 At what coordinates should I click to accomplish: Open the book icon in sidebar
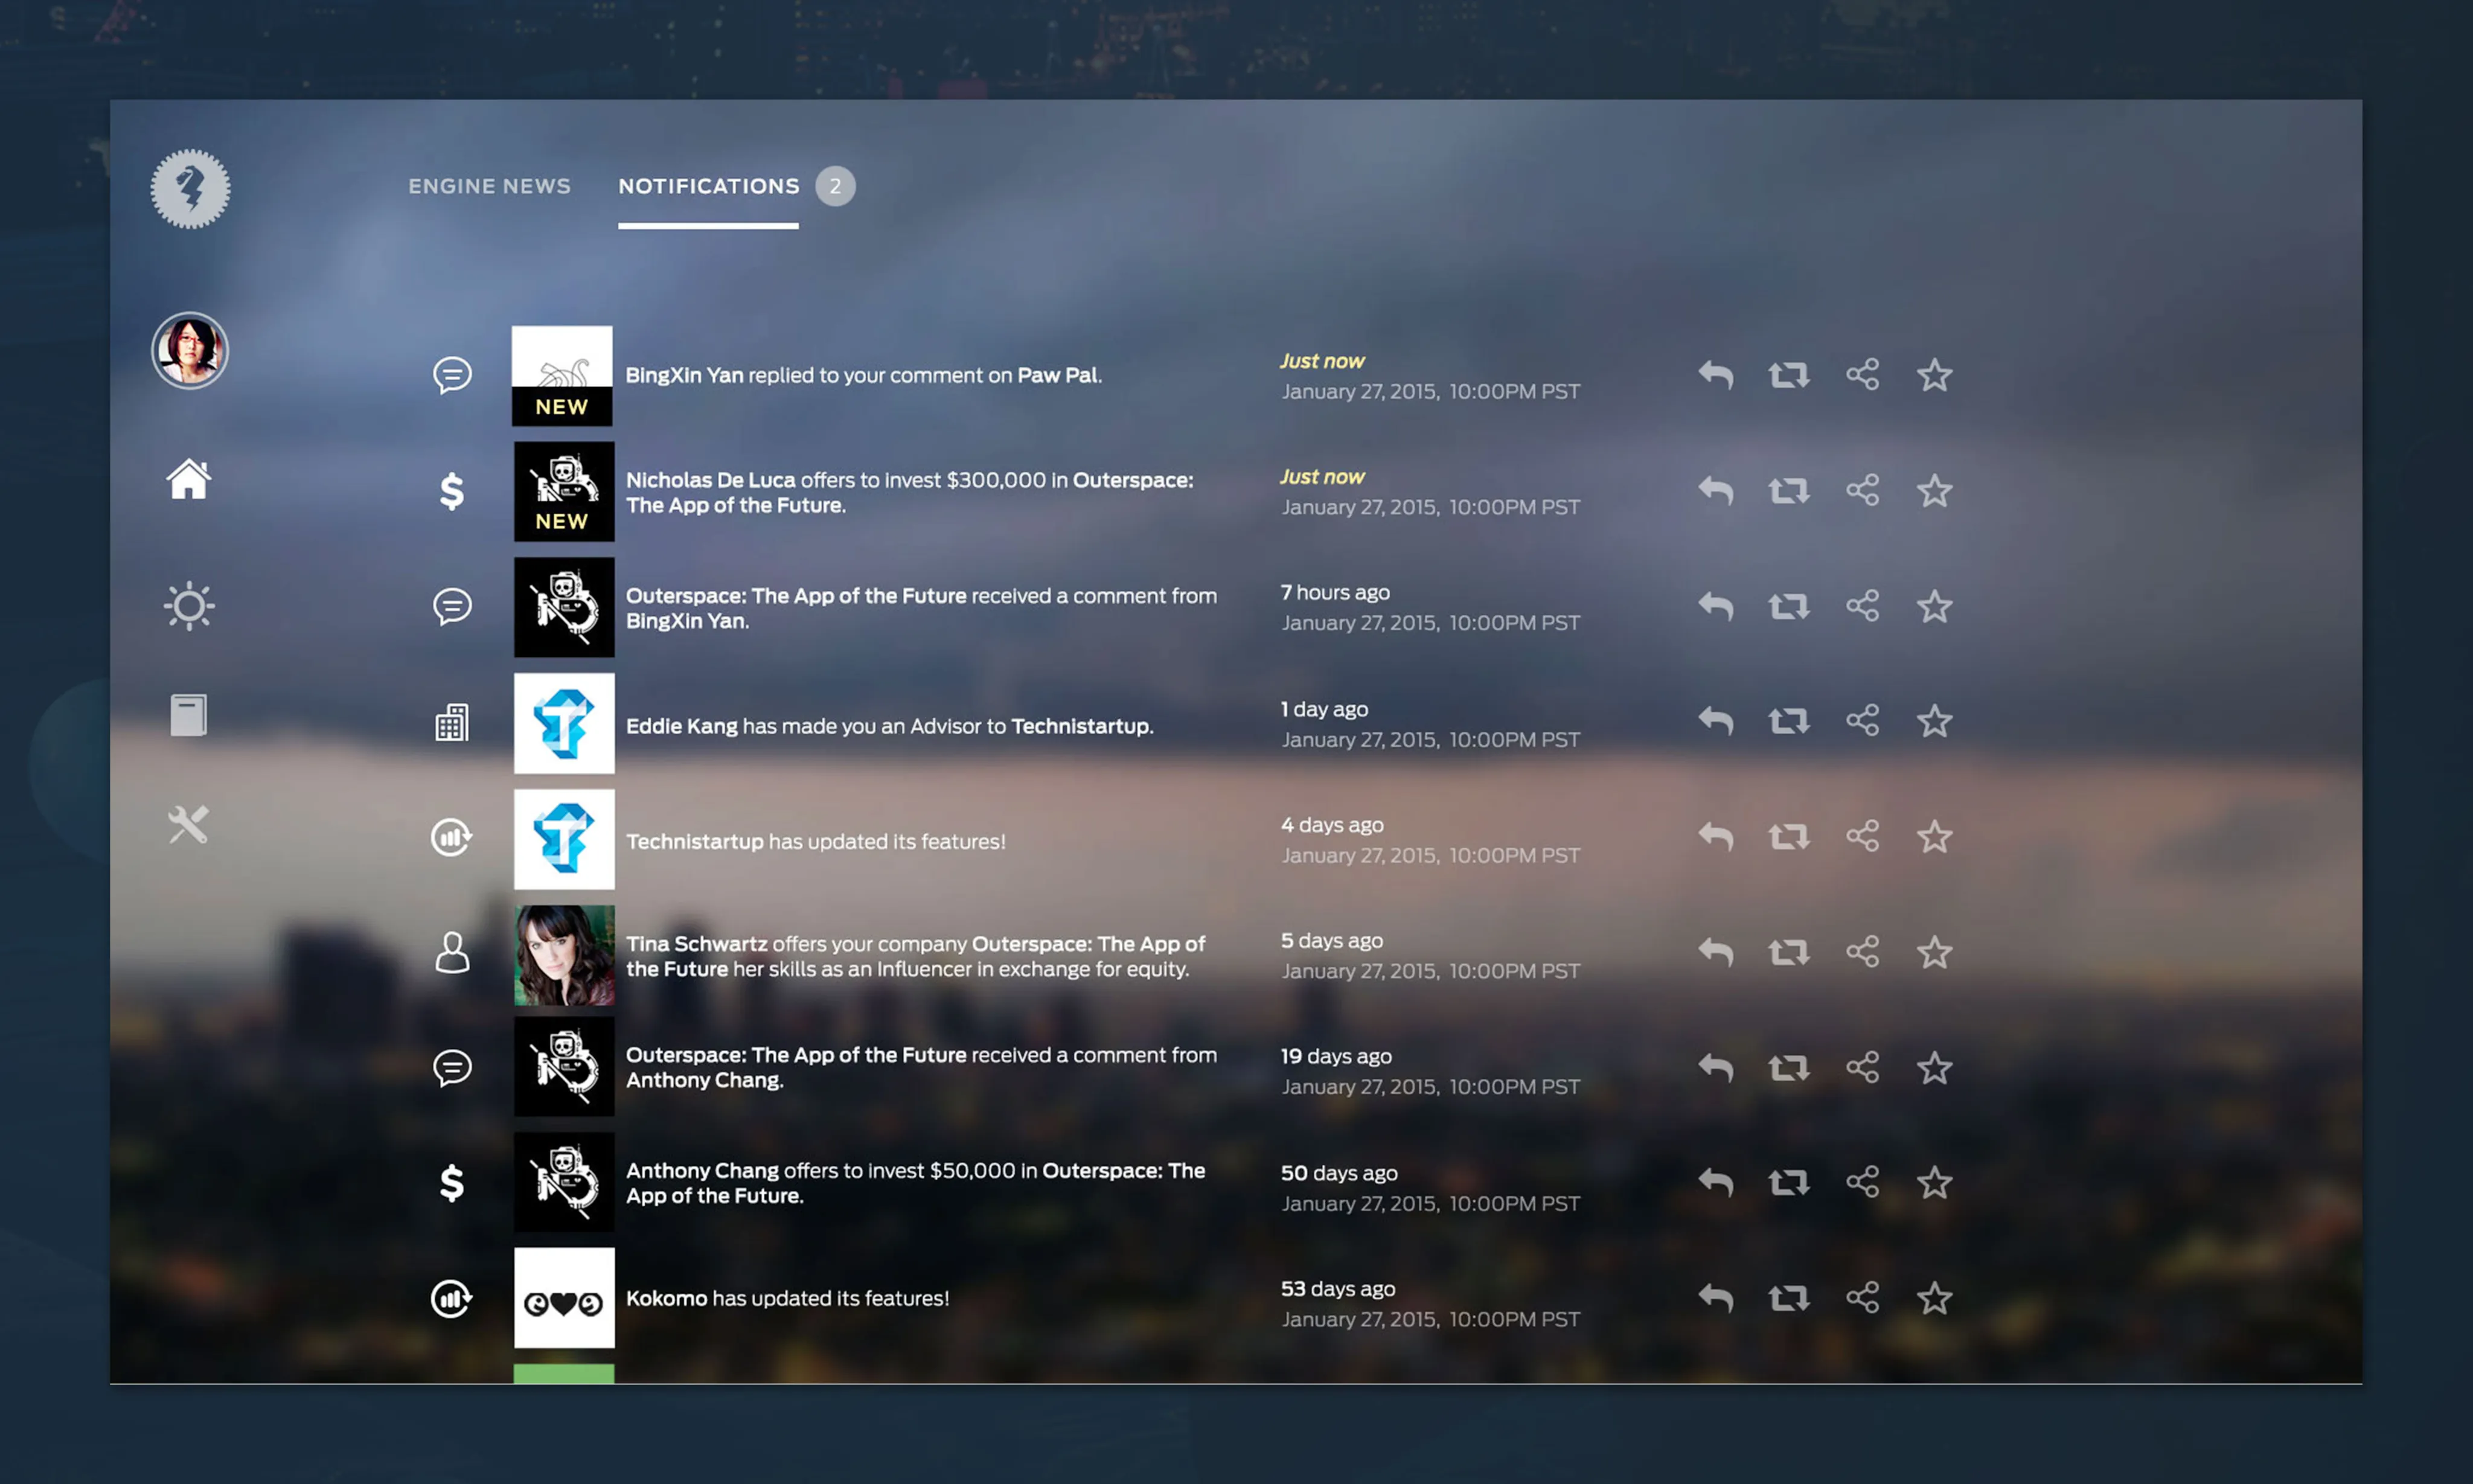point(188,716)
